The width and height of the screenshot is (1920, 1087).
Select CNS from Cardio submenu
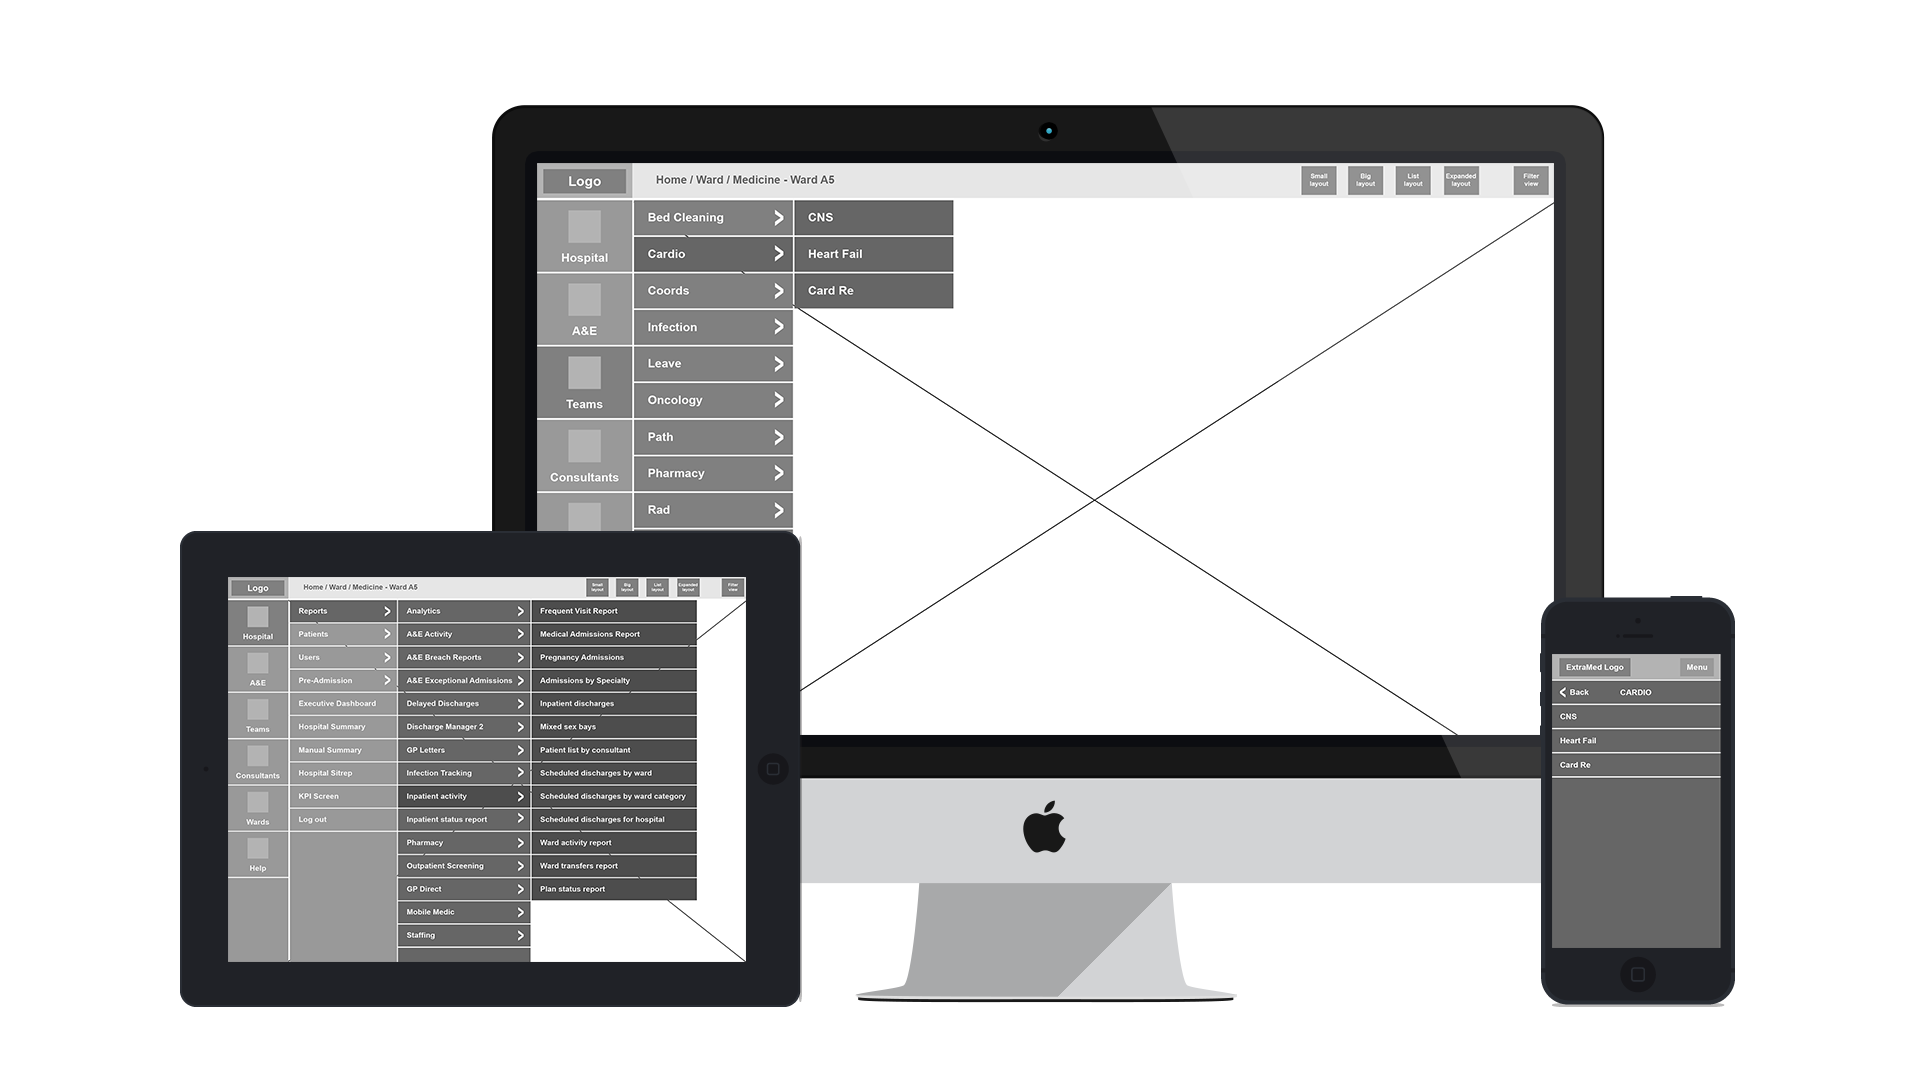(873, 216)
